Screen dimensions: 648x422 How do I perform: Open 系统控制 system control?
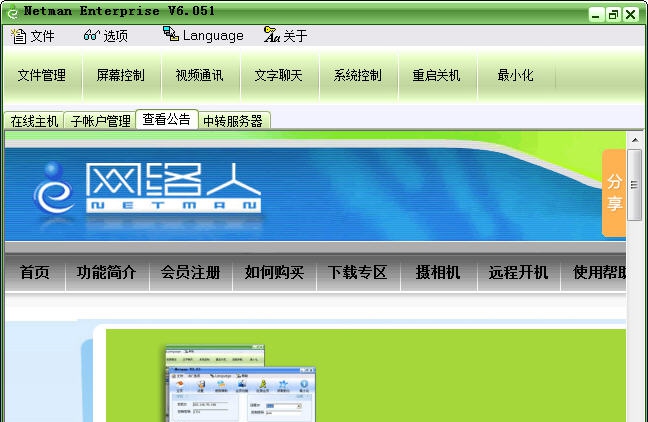click(357, 76)
